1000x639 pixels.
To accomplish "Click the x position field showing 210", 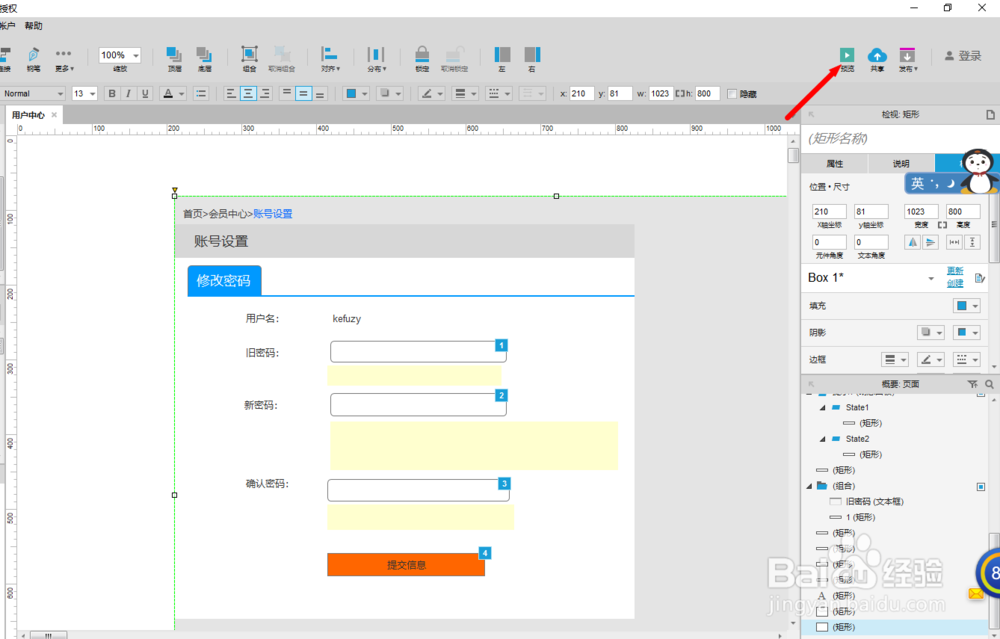I will tap(581, 94).
